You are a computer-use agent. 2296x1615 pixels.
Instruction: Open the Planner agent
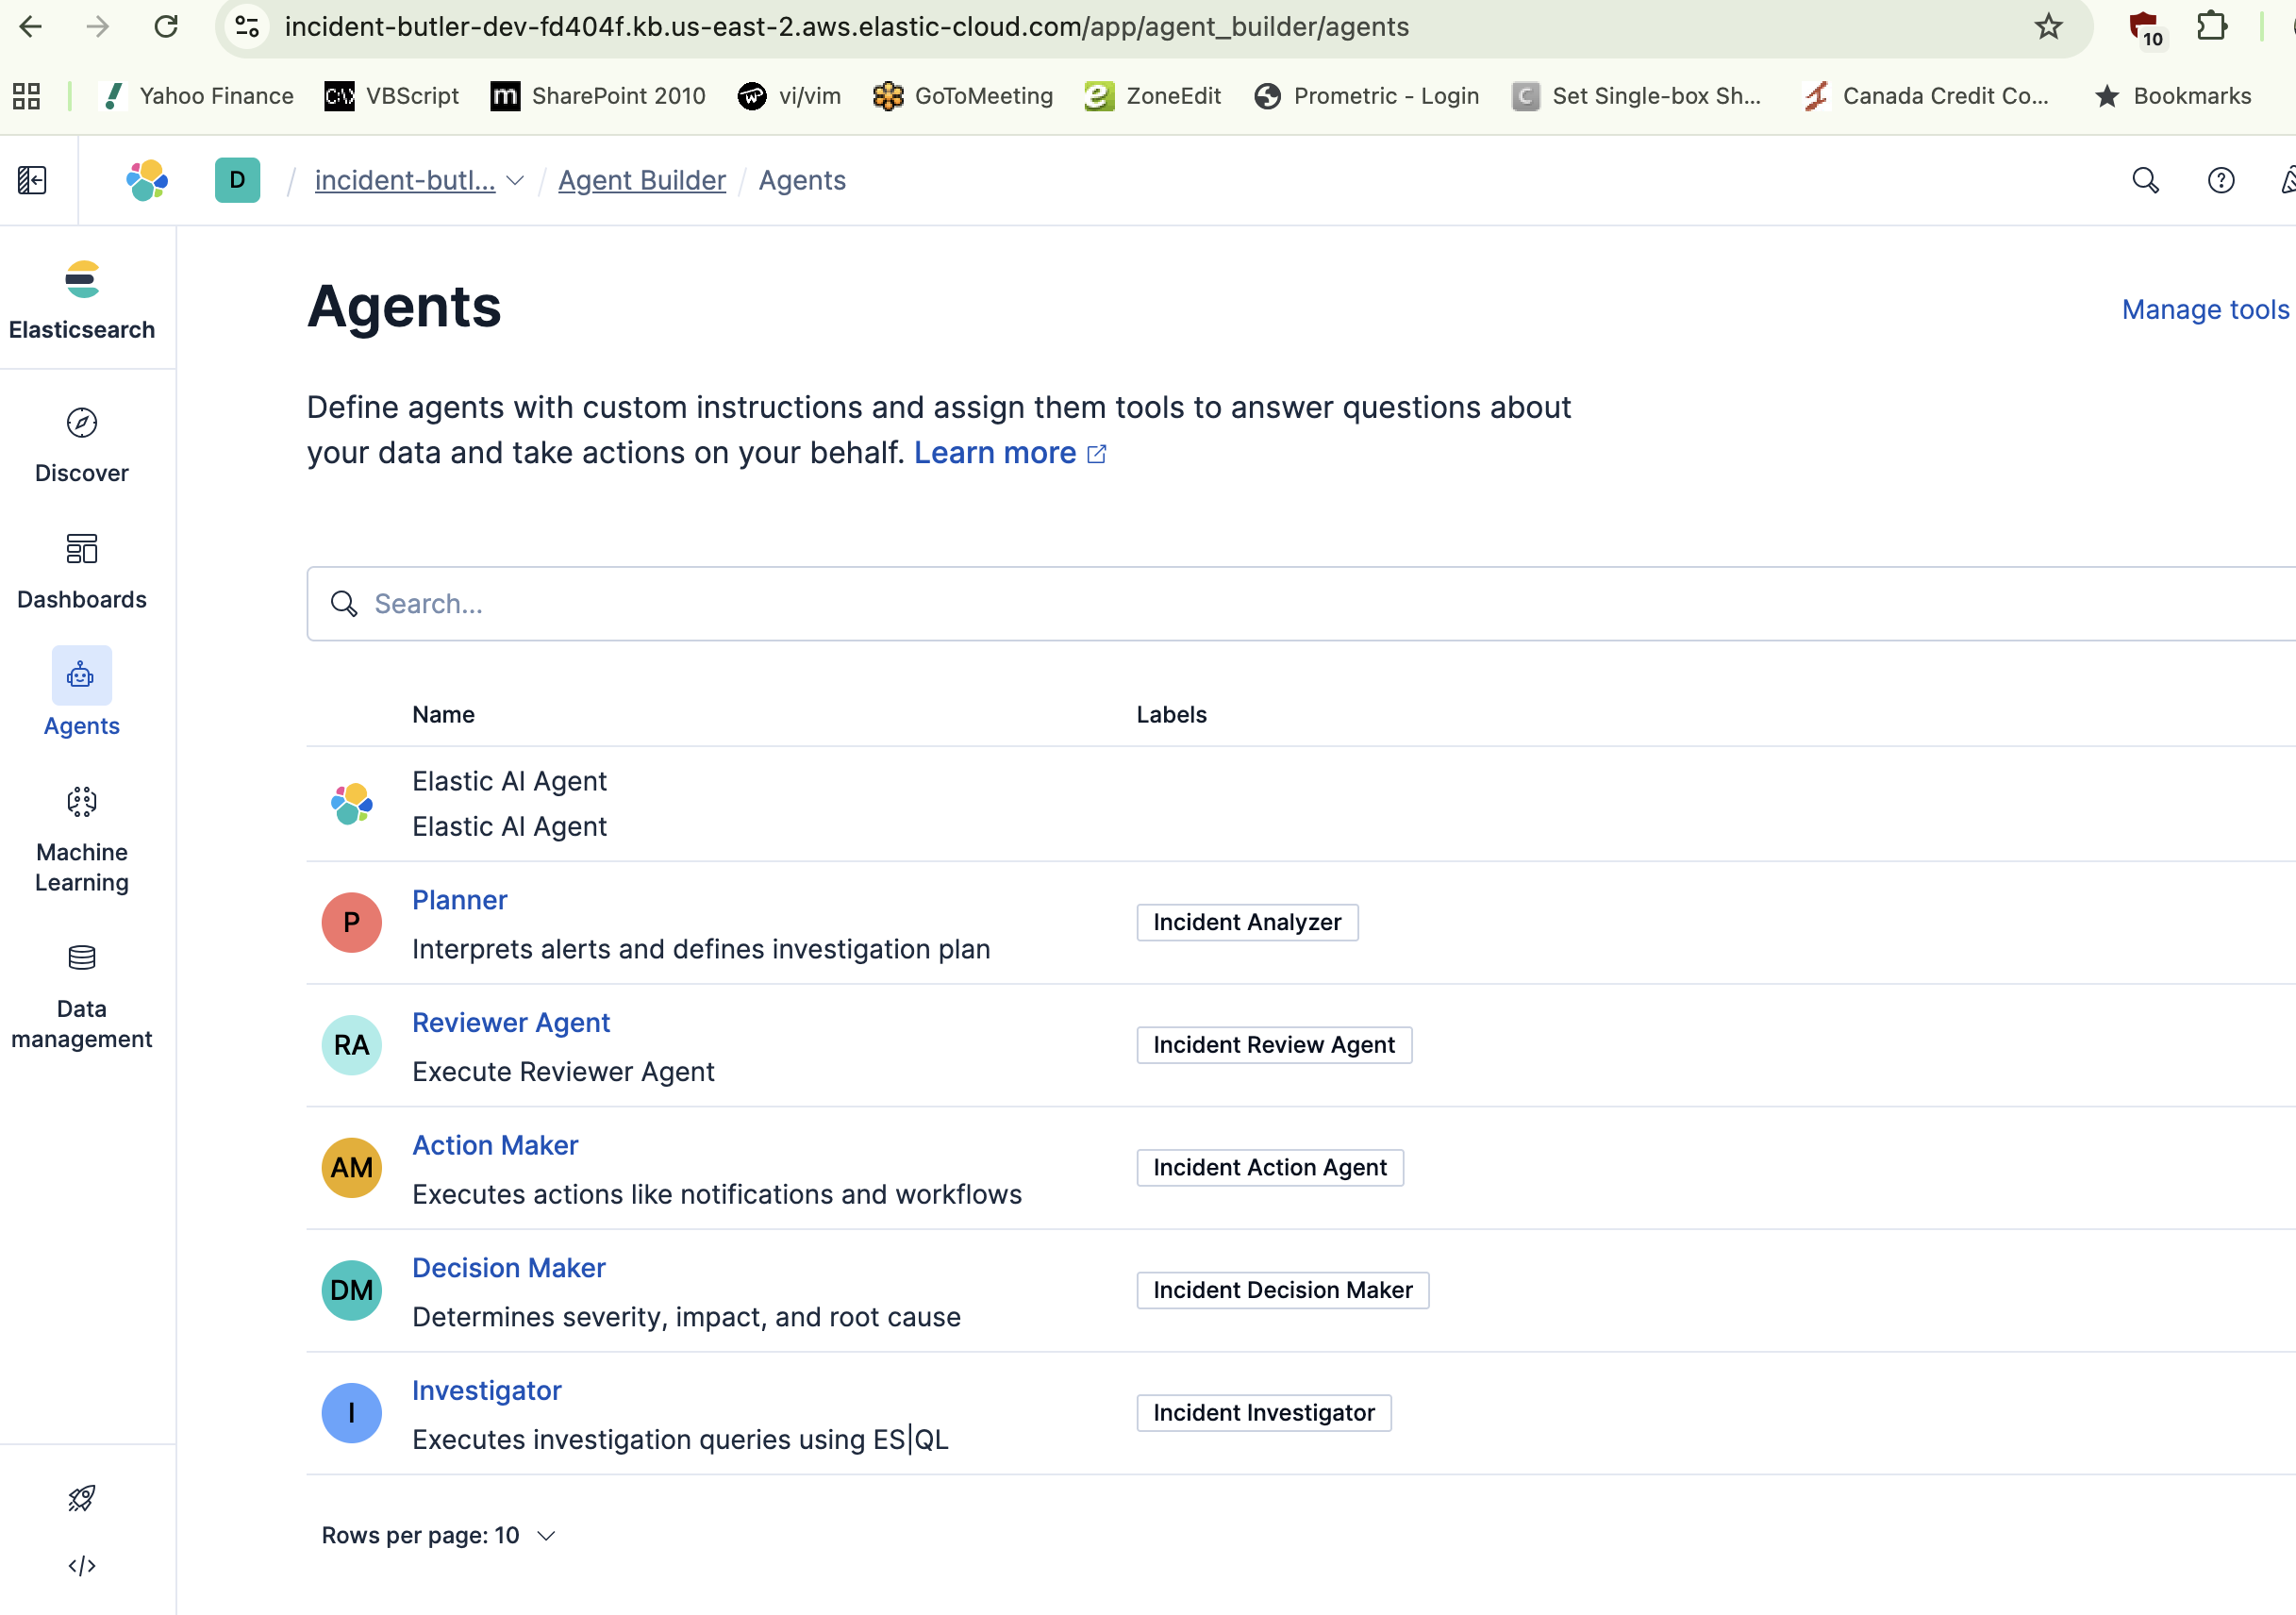pos(459,900)
